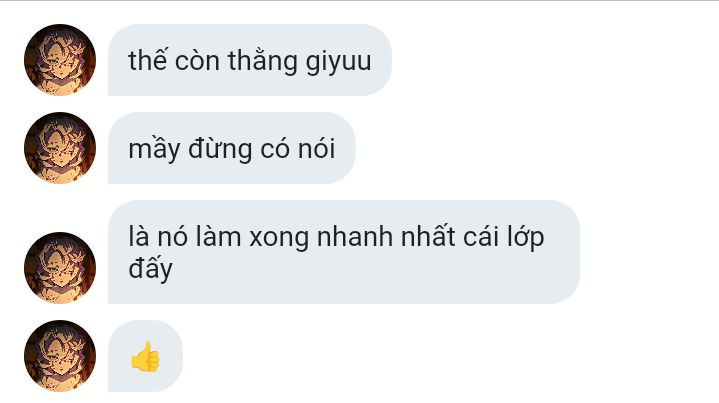Open avatar beside "là nó làm xong" message

coord(60,268)
